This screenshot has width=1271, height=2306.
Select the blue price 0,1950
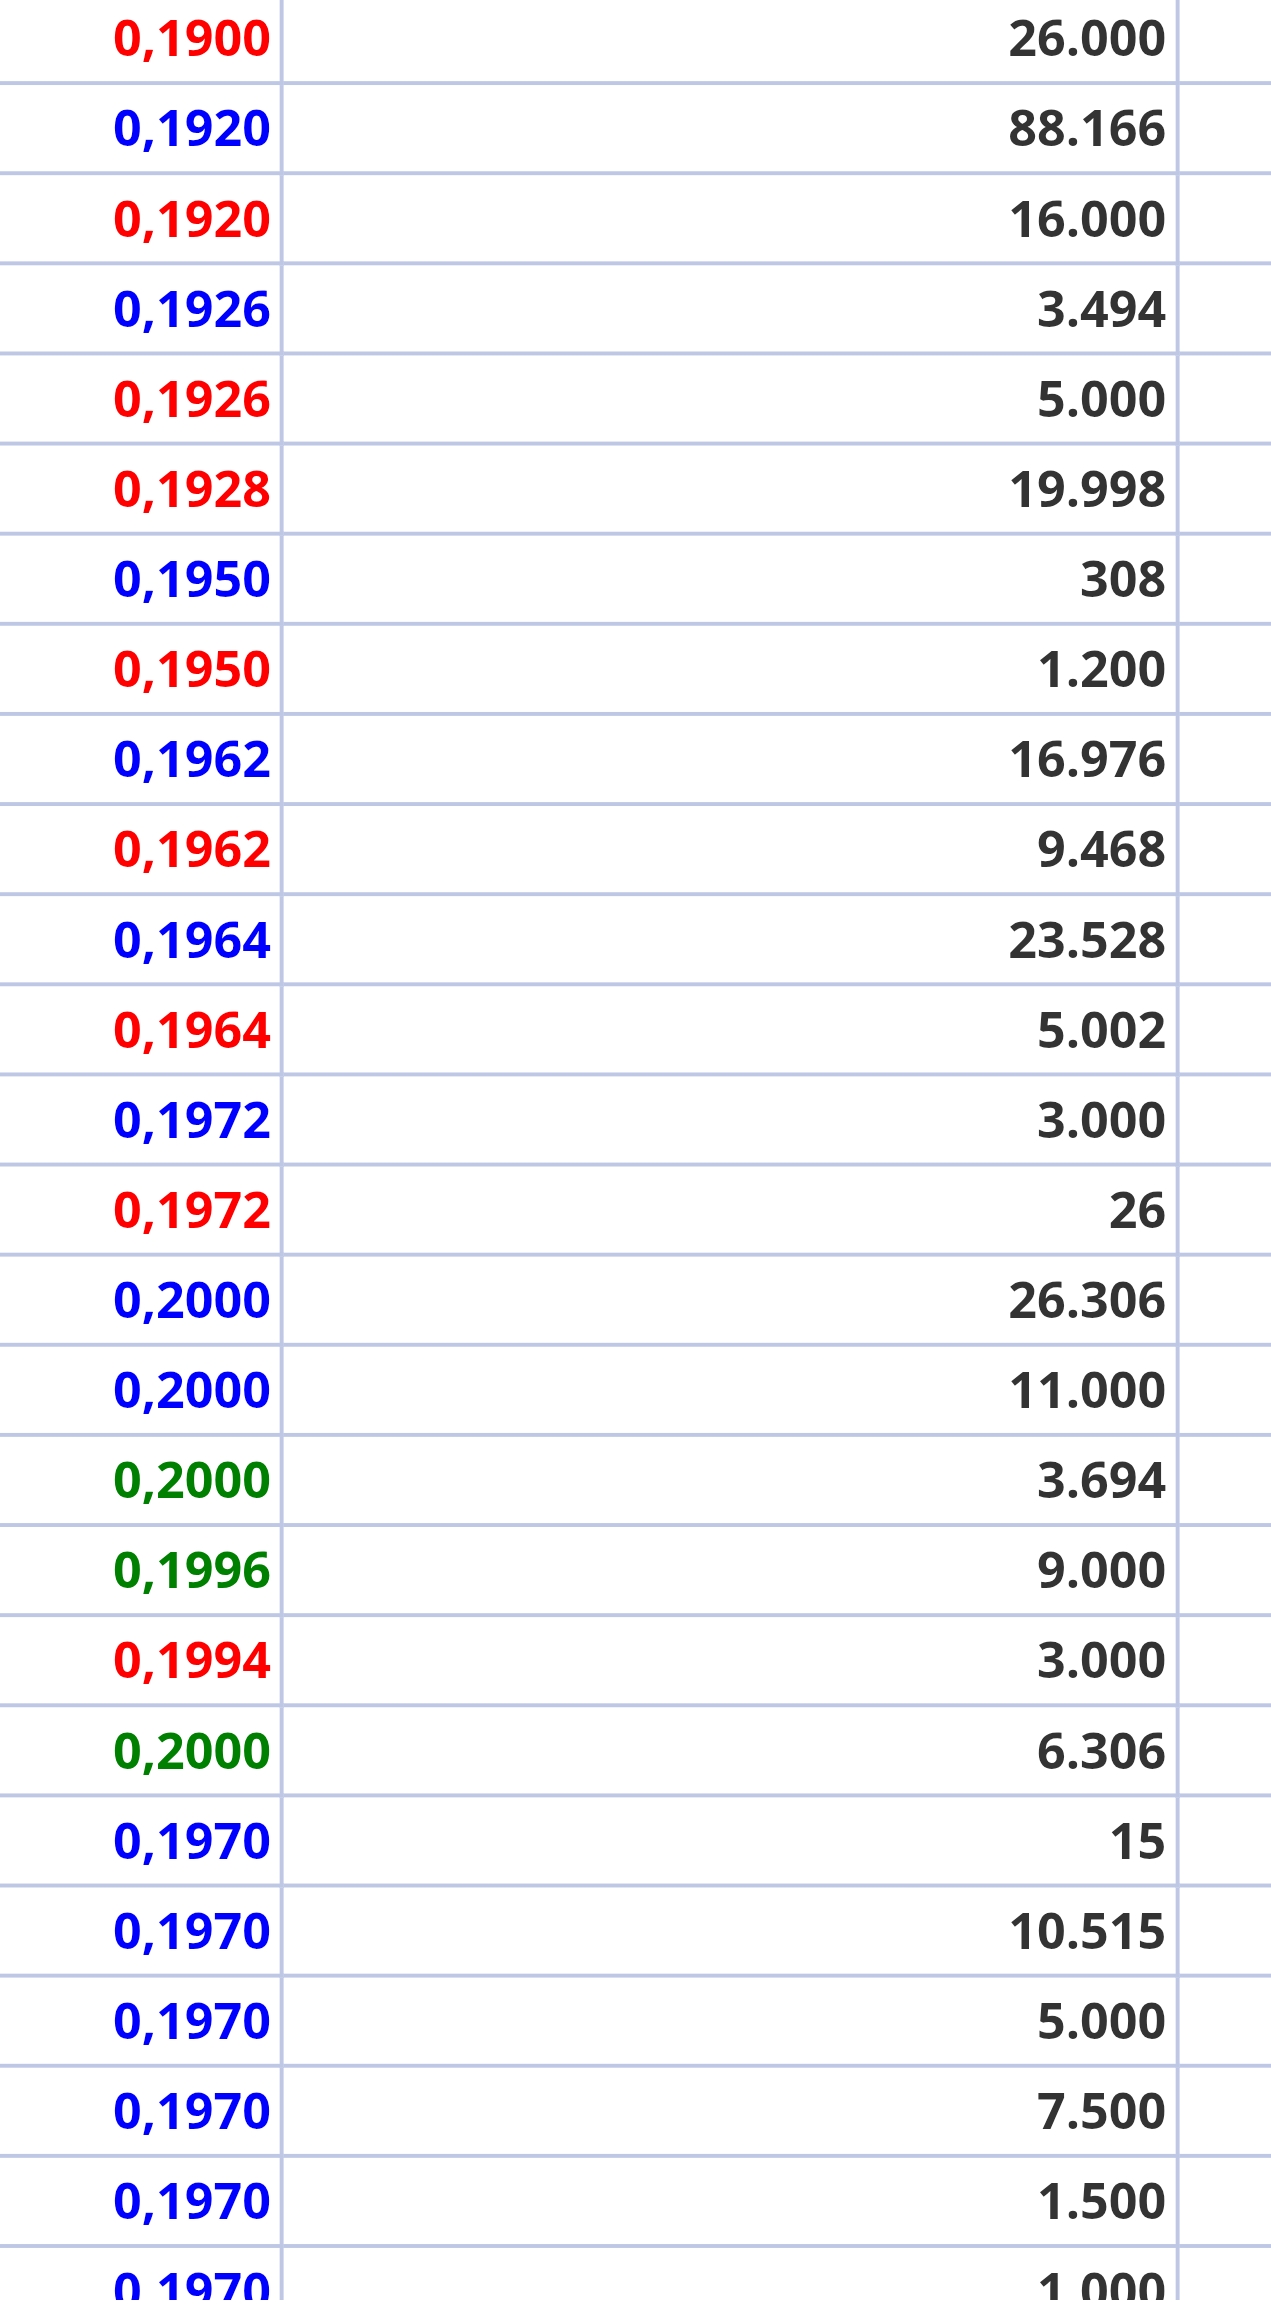click(x=192, y=580)
